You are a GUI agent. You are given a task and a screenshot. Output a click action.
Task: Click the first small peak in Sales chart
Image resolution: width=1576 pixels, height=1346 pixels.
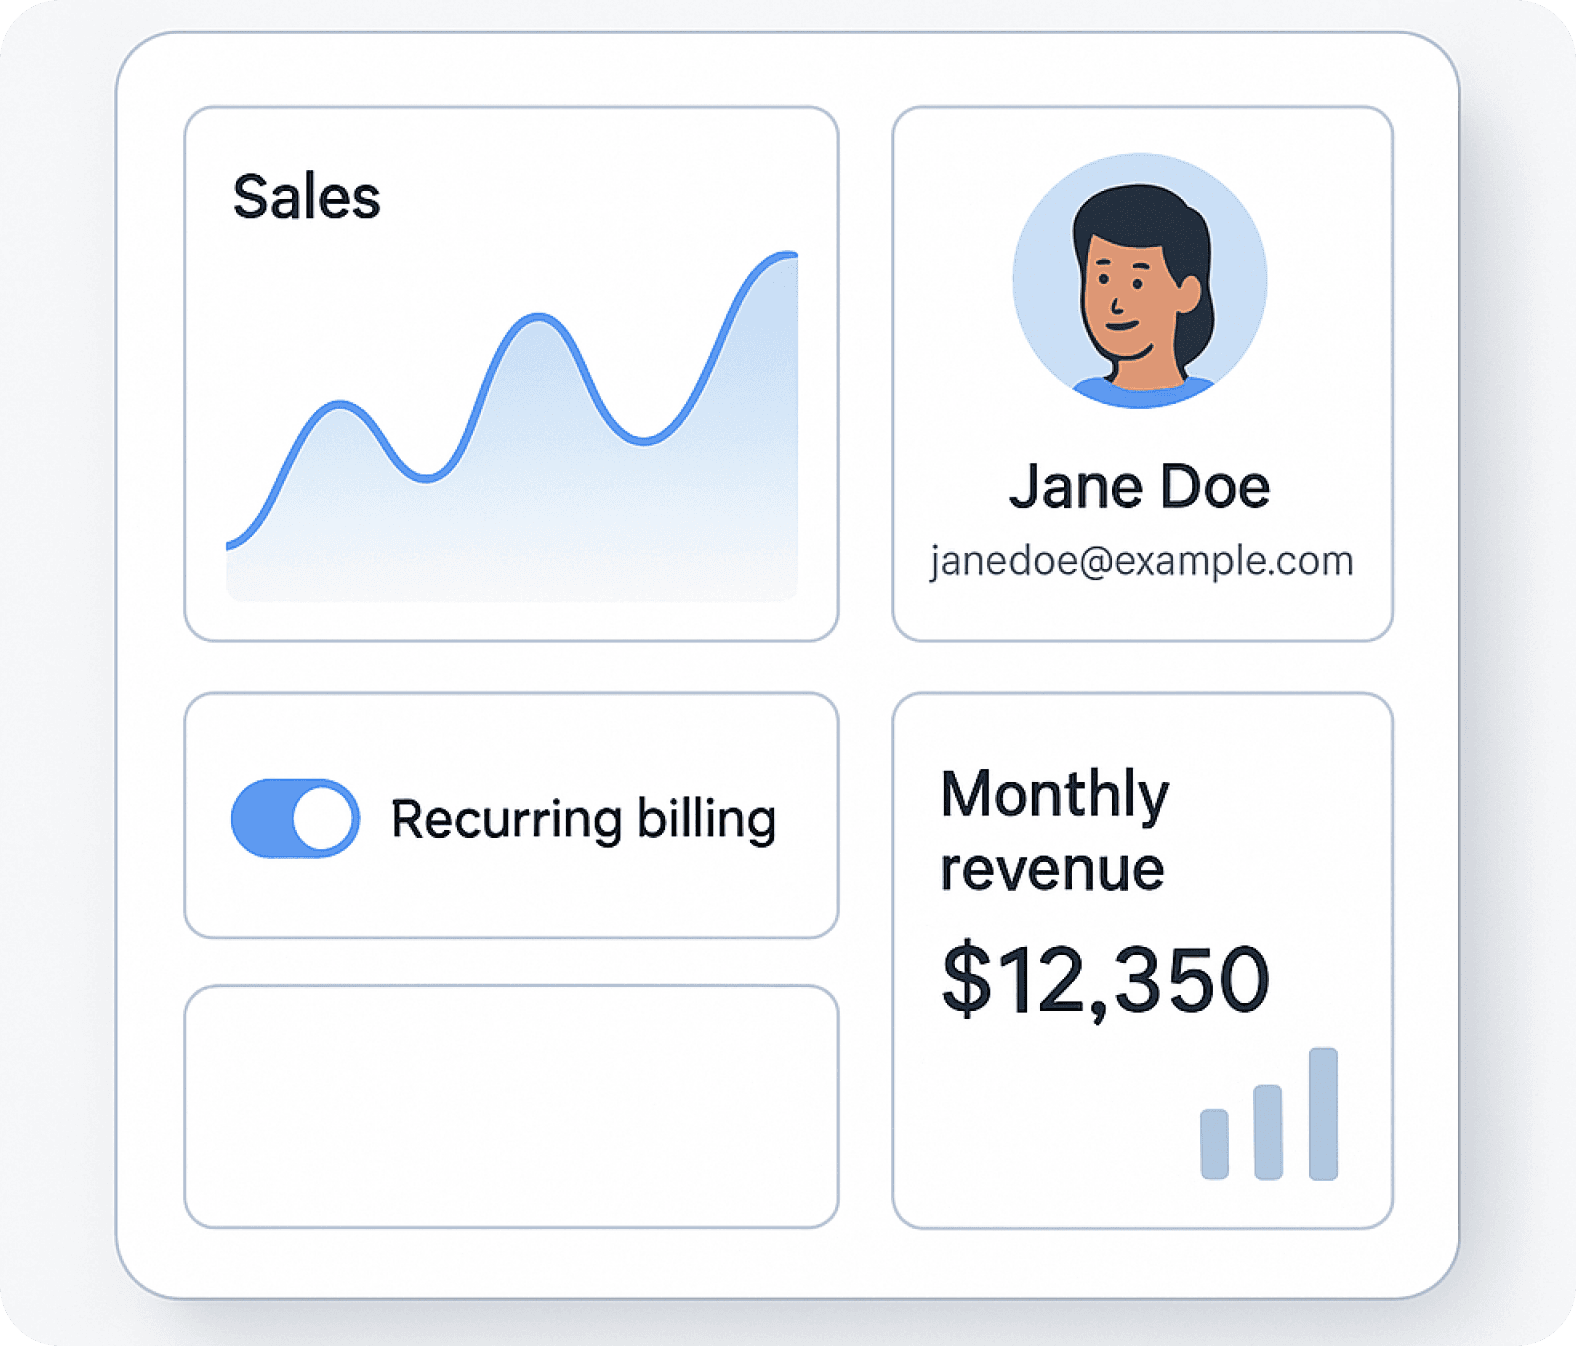340,404
